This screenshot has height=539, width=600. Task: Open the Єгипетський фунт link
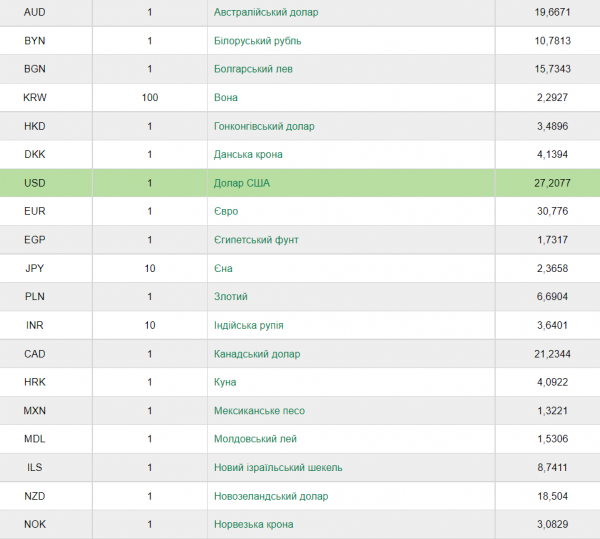coord(256,240)
